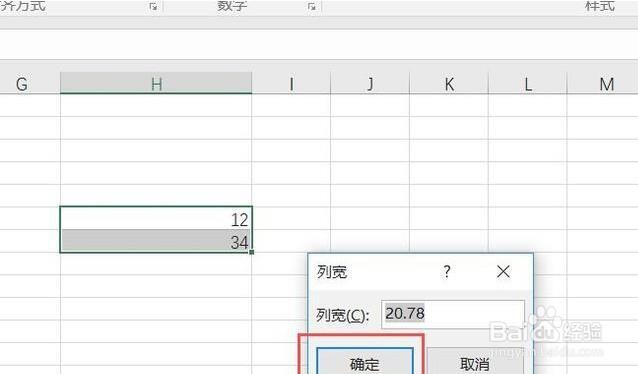Viewport: 638px width, 374px height.
Task: Select column I header
Action: [x=291, y=83]
